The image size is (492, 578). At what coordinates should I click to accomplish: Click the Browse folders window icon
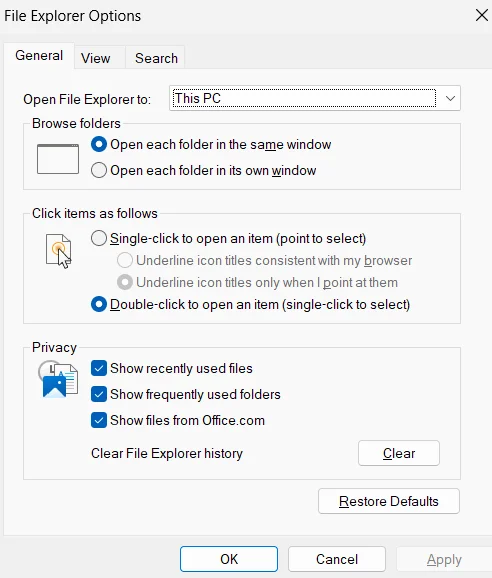(x=58, y=159)
